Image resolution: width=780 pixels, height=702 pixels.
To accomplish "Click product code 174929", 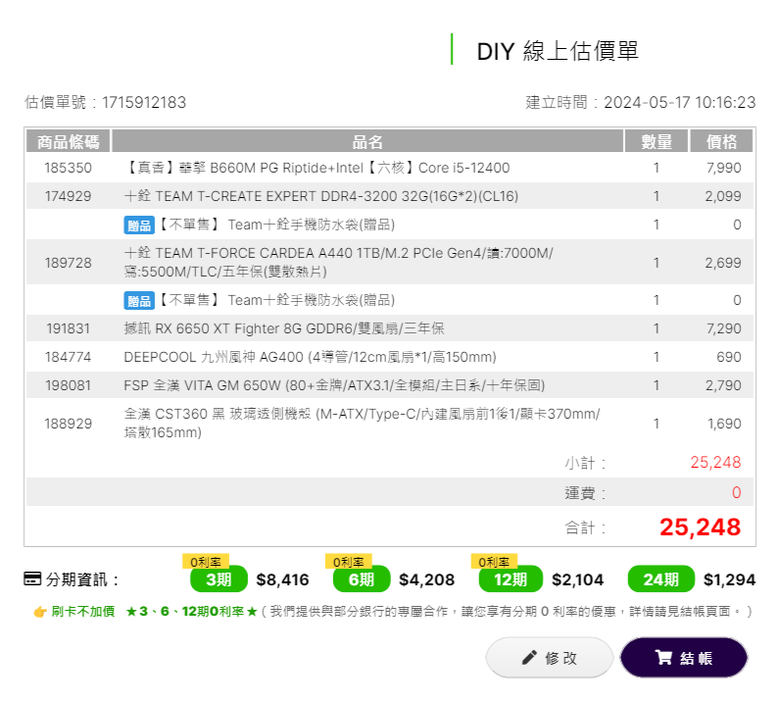I will (68, 196).
